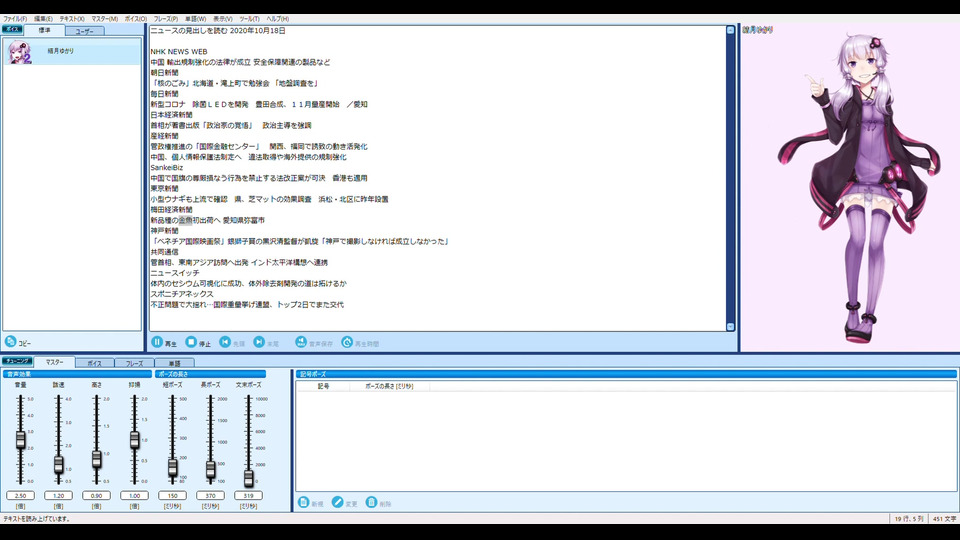Click the line '毎日新聞' in editor
Viewport: 960px width, 540px height.
(164, 94)
